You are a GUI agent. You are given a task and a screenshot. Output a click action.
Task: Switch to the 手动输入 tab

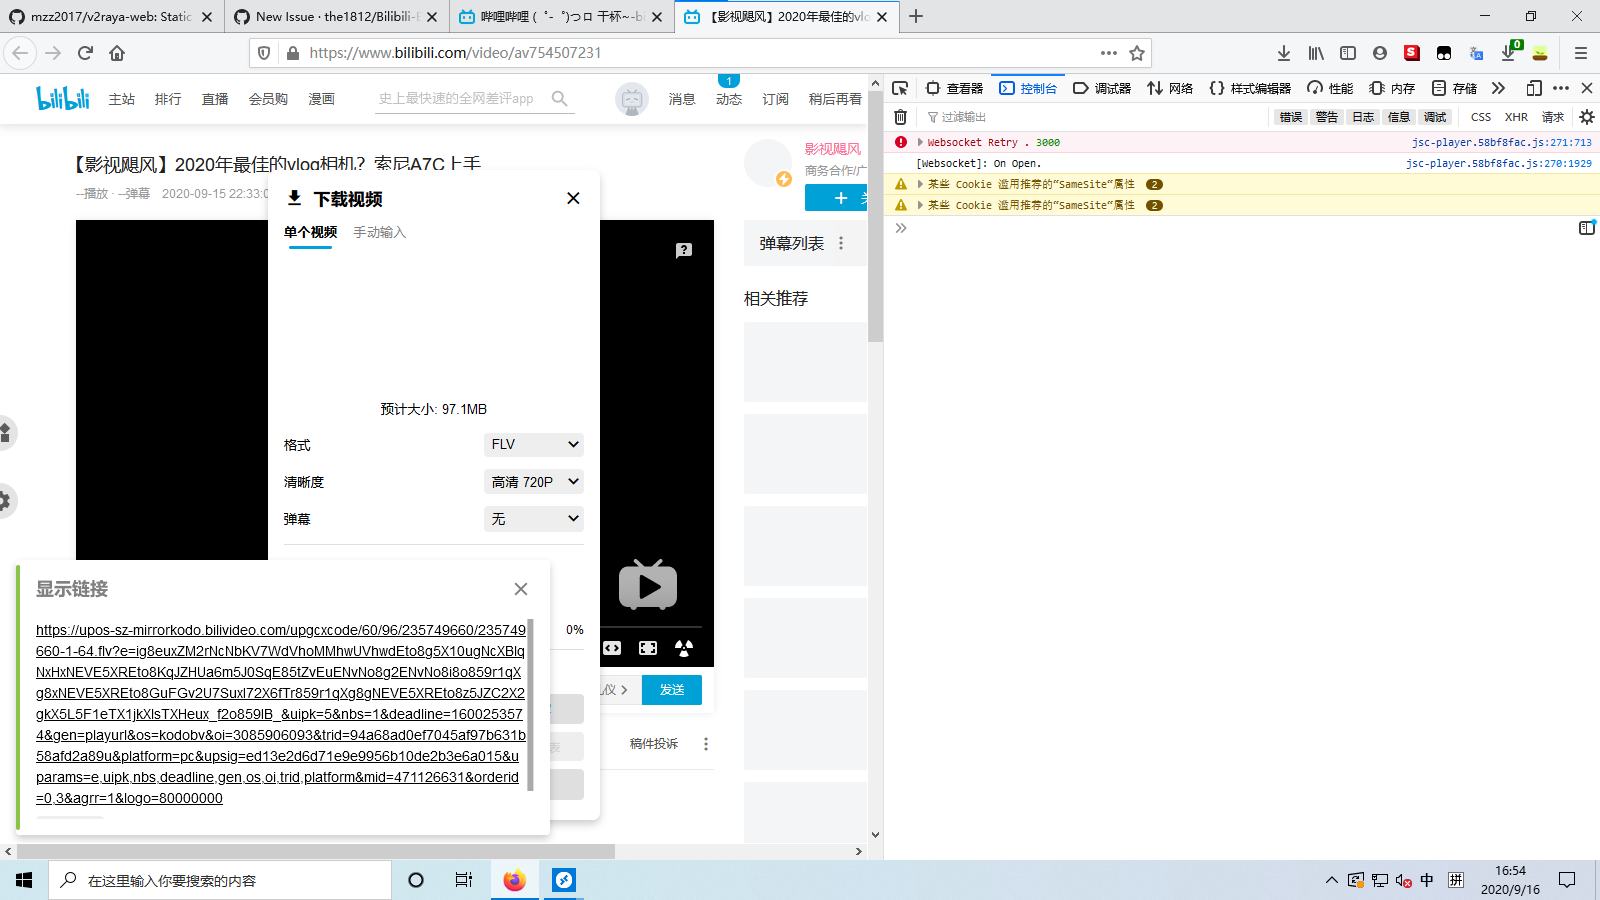point(379,232)
